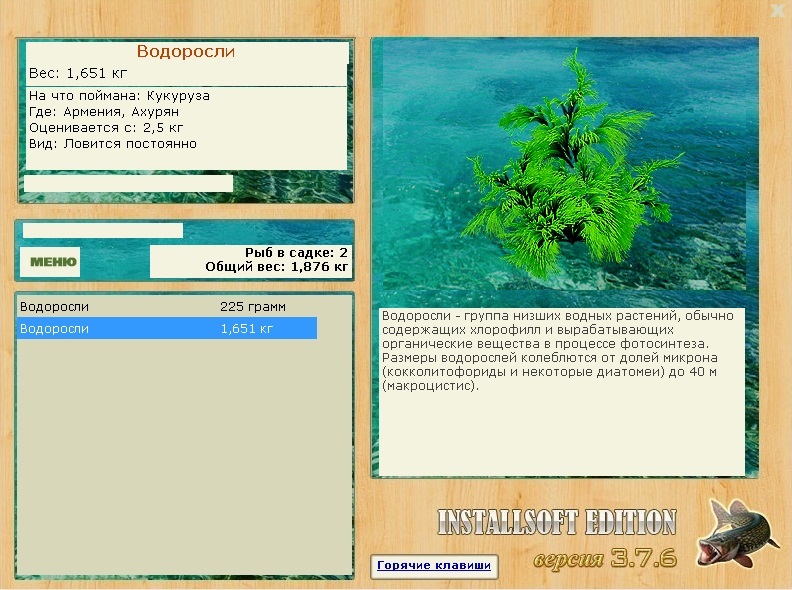This screenshot has height=590, width=792.
Task: Click the Вид: Ловится постоянно line
Action: coord(112,144)
